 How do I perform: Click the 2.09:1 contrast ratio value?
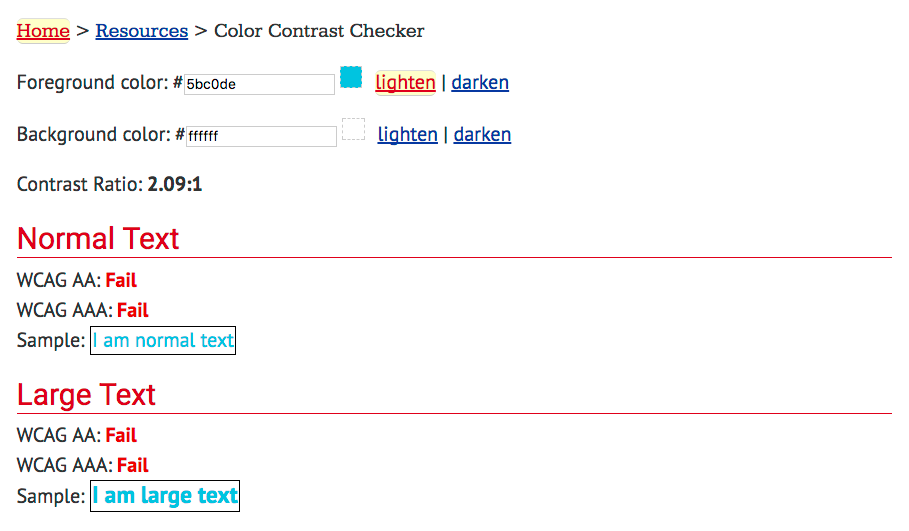tap(175, 184)
